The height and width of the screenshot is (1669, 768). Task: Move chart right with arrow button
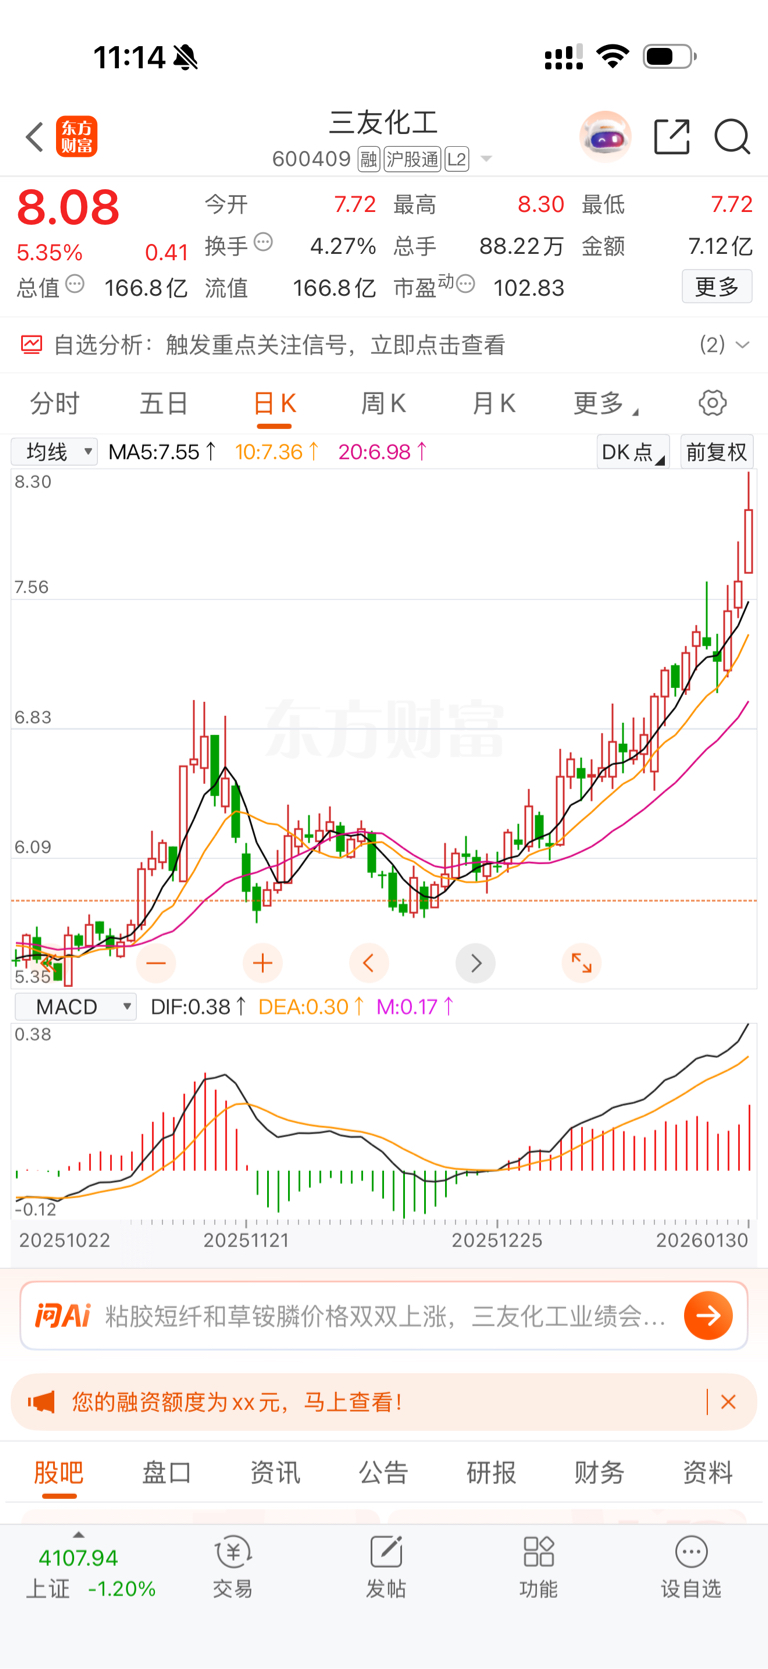click(476, 963)
